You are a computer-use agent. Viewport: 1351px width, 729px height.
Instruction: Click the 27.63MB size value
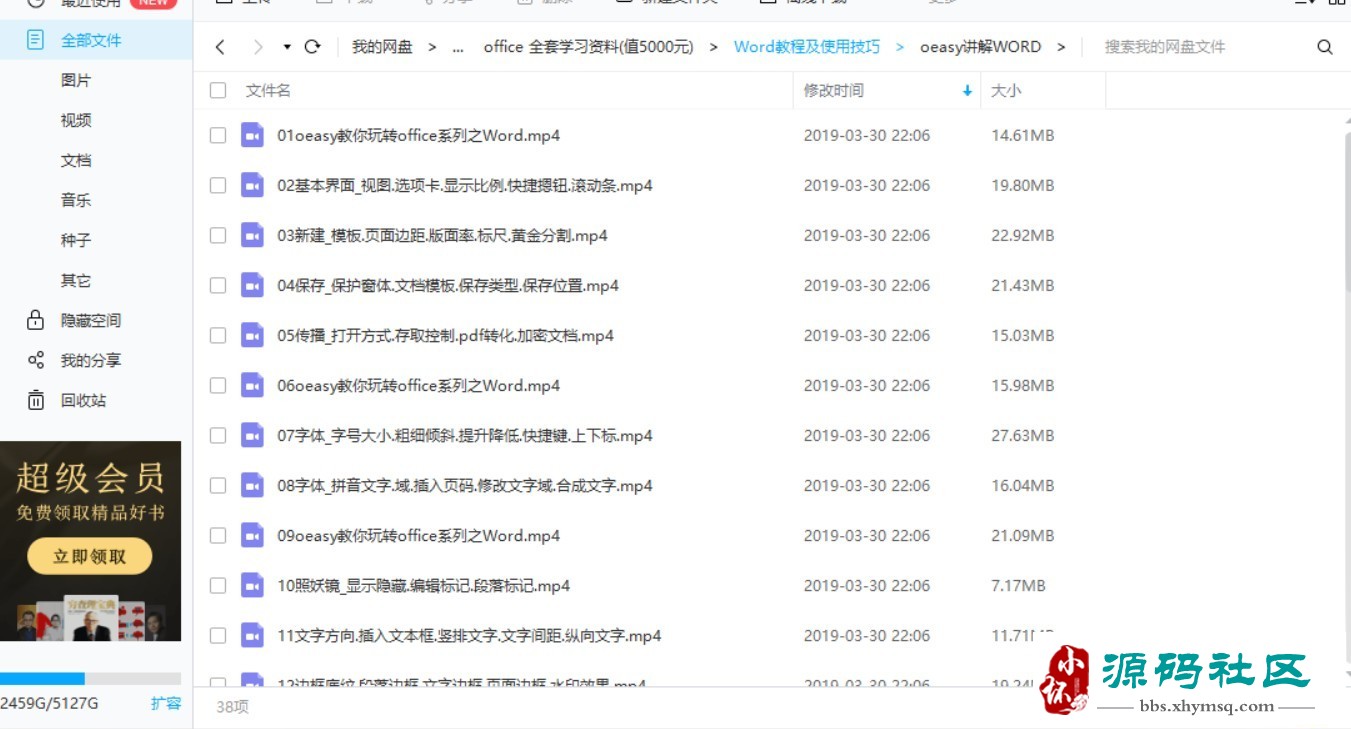point(1022,435)
